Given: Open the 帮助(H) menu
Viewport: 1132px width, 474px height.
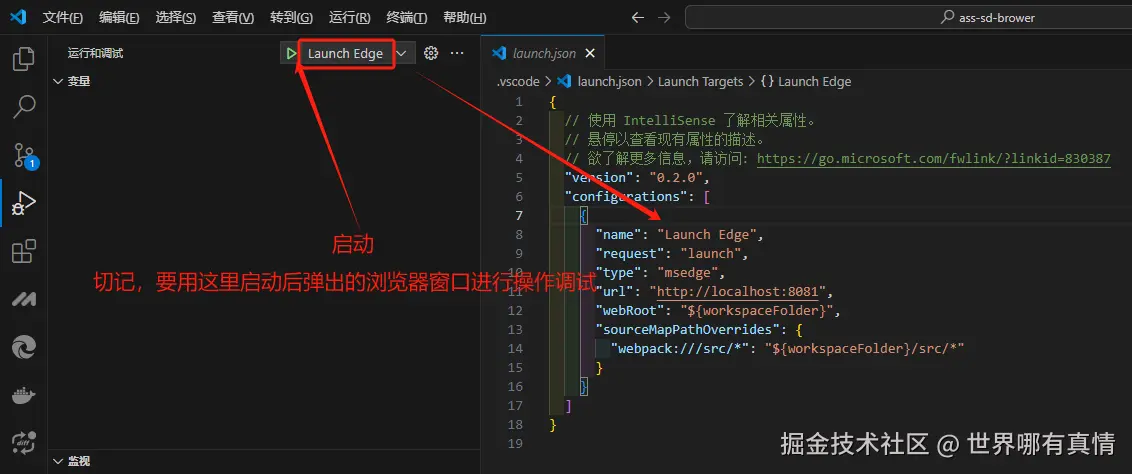Looking at the screenshot, I should (x=464, y=17).
